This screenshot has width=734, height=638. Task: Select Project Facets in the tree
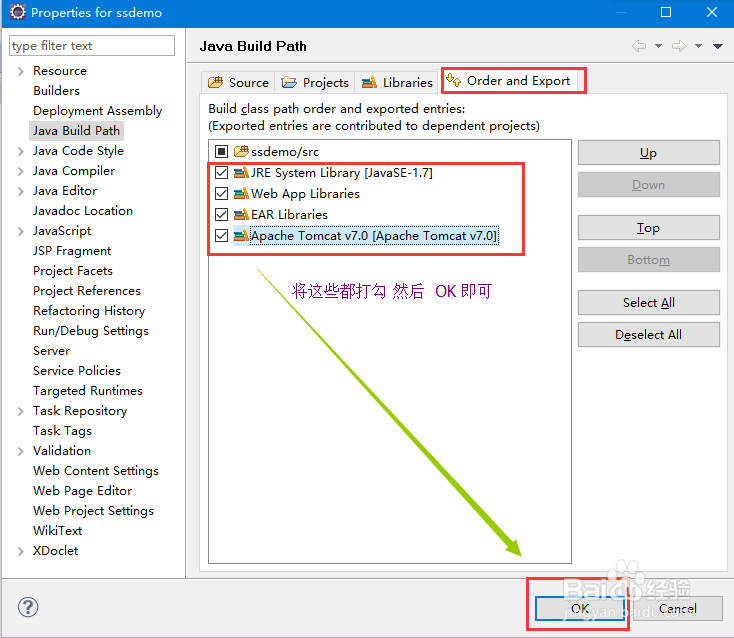pos(73,271)
